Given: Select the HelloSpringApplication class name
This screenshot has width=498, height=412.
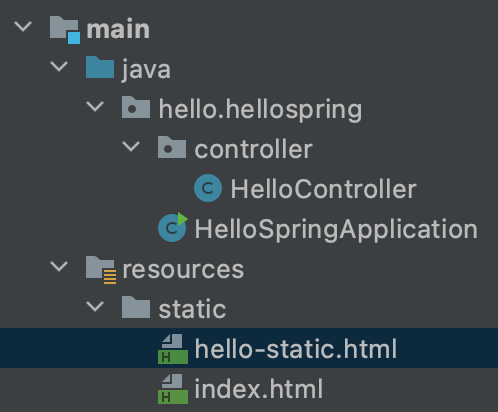Looking at the screenshot, I should tap(336, 229).
